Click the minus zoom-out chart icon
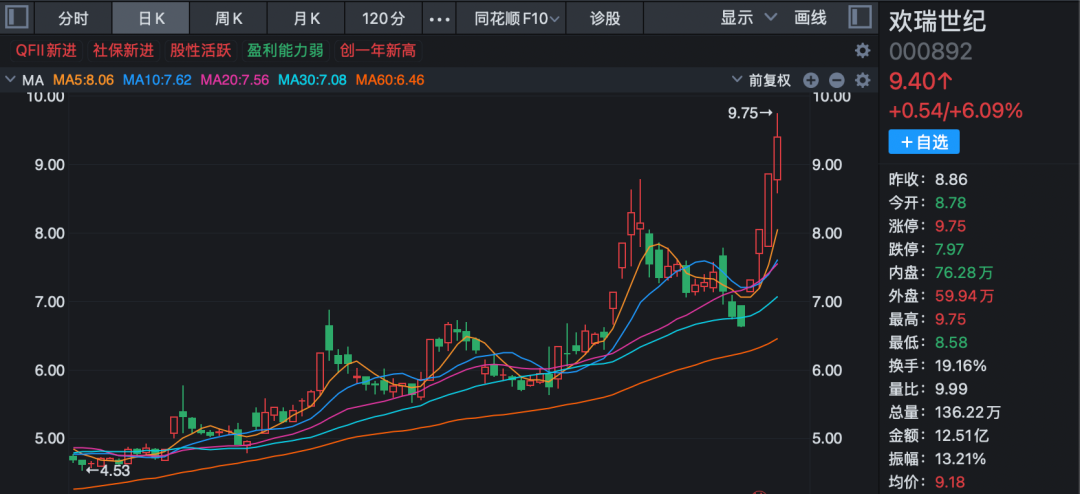 click(837, 80)
